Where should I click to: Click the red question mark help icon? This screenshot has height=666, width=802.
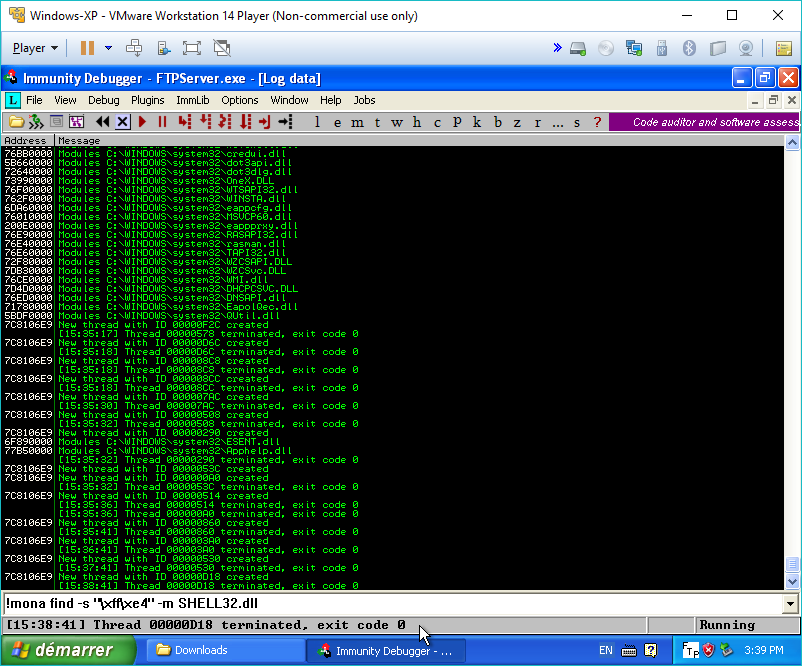pyautogui.click(x=597, y=122)
